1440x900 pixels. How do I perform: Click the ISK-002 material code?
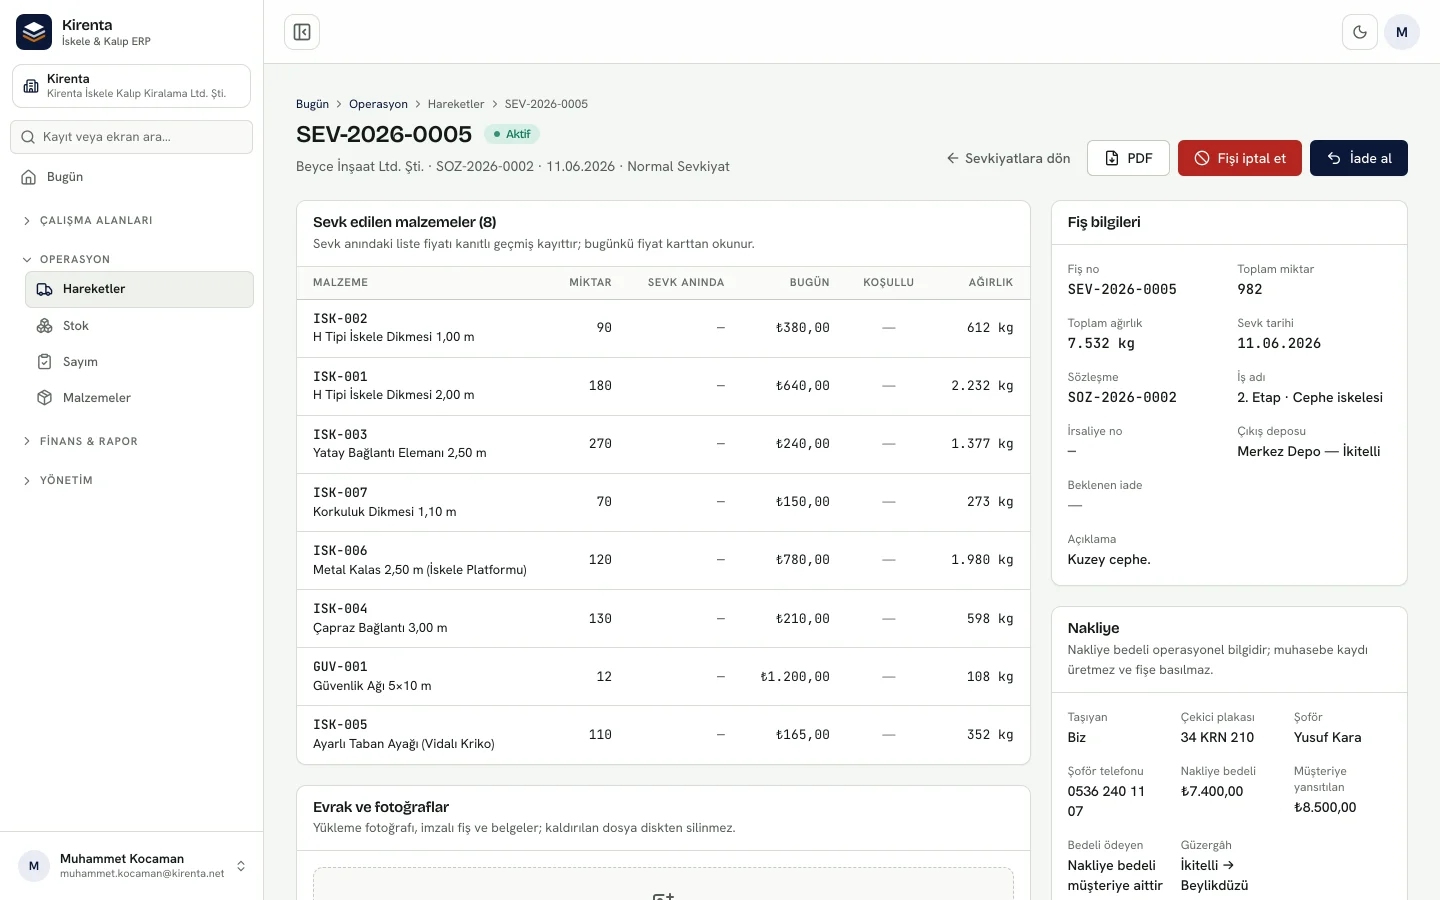[340, 319]
